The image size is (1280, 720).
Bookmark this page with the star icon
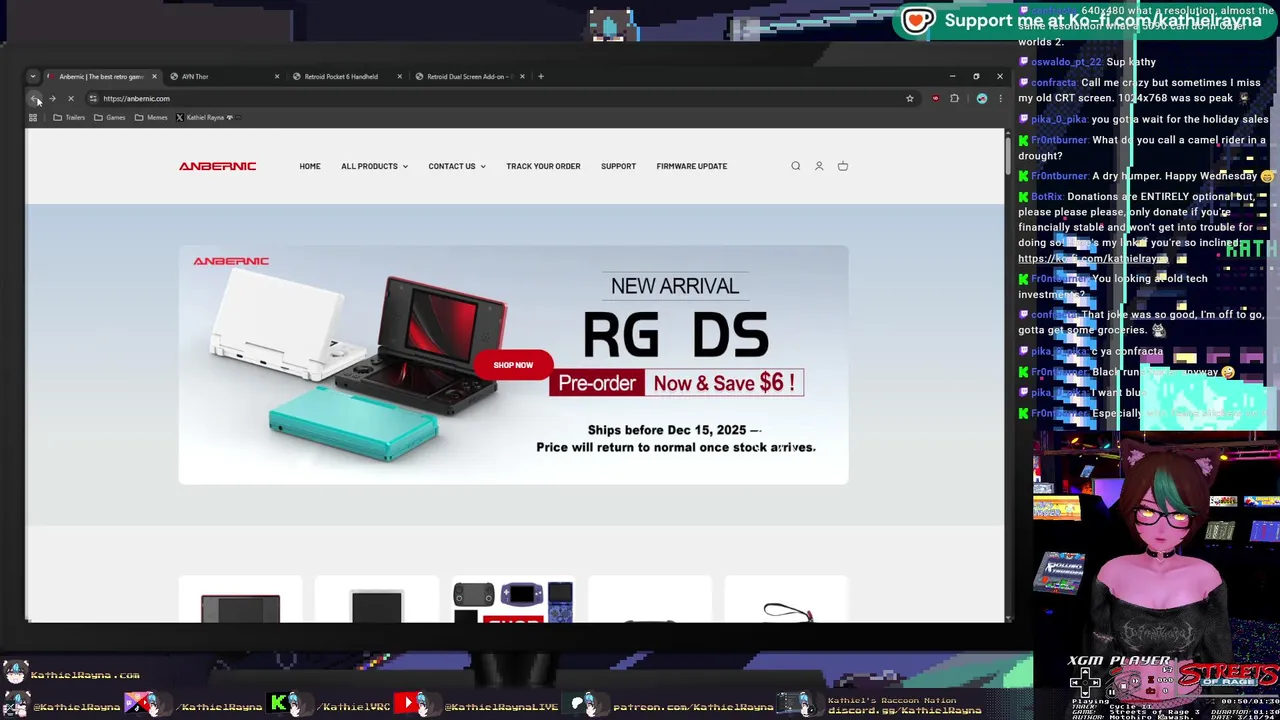(909, 98)
